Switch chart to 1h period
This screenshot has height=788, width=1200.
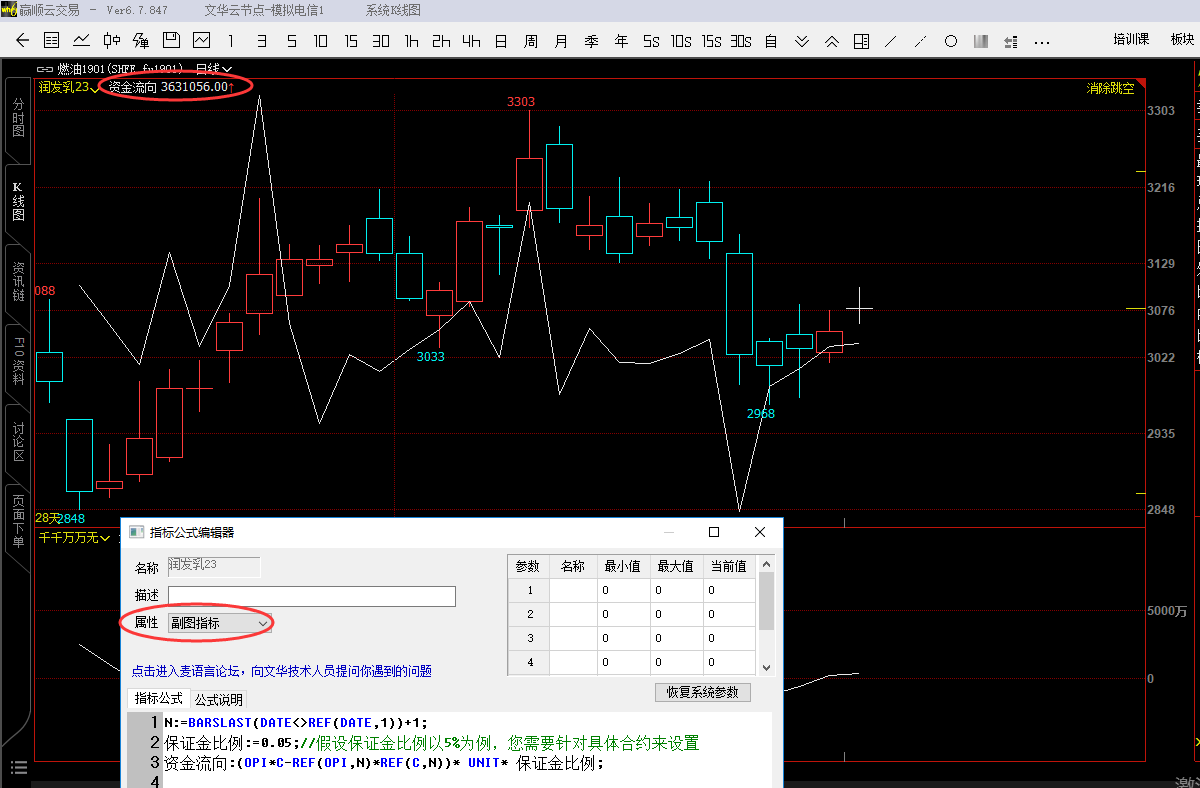411,41
